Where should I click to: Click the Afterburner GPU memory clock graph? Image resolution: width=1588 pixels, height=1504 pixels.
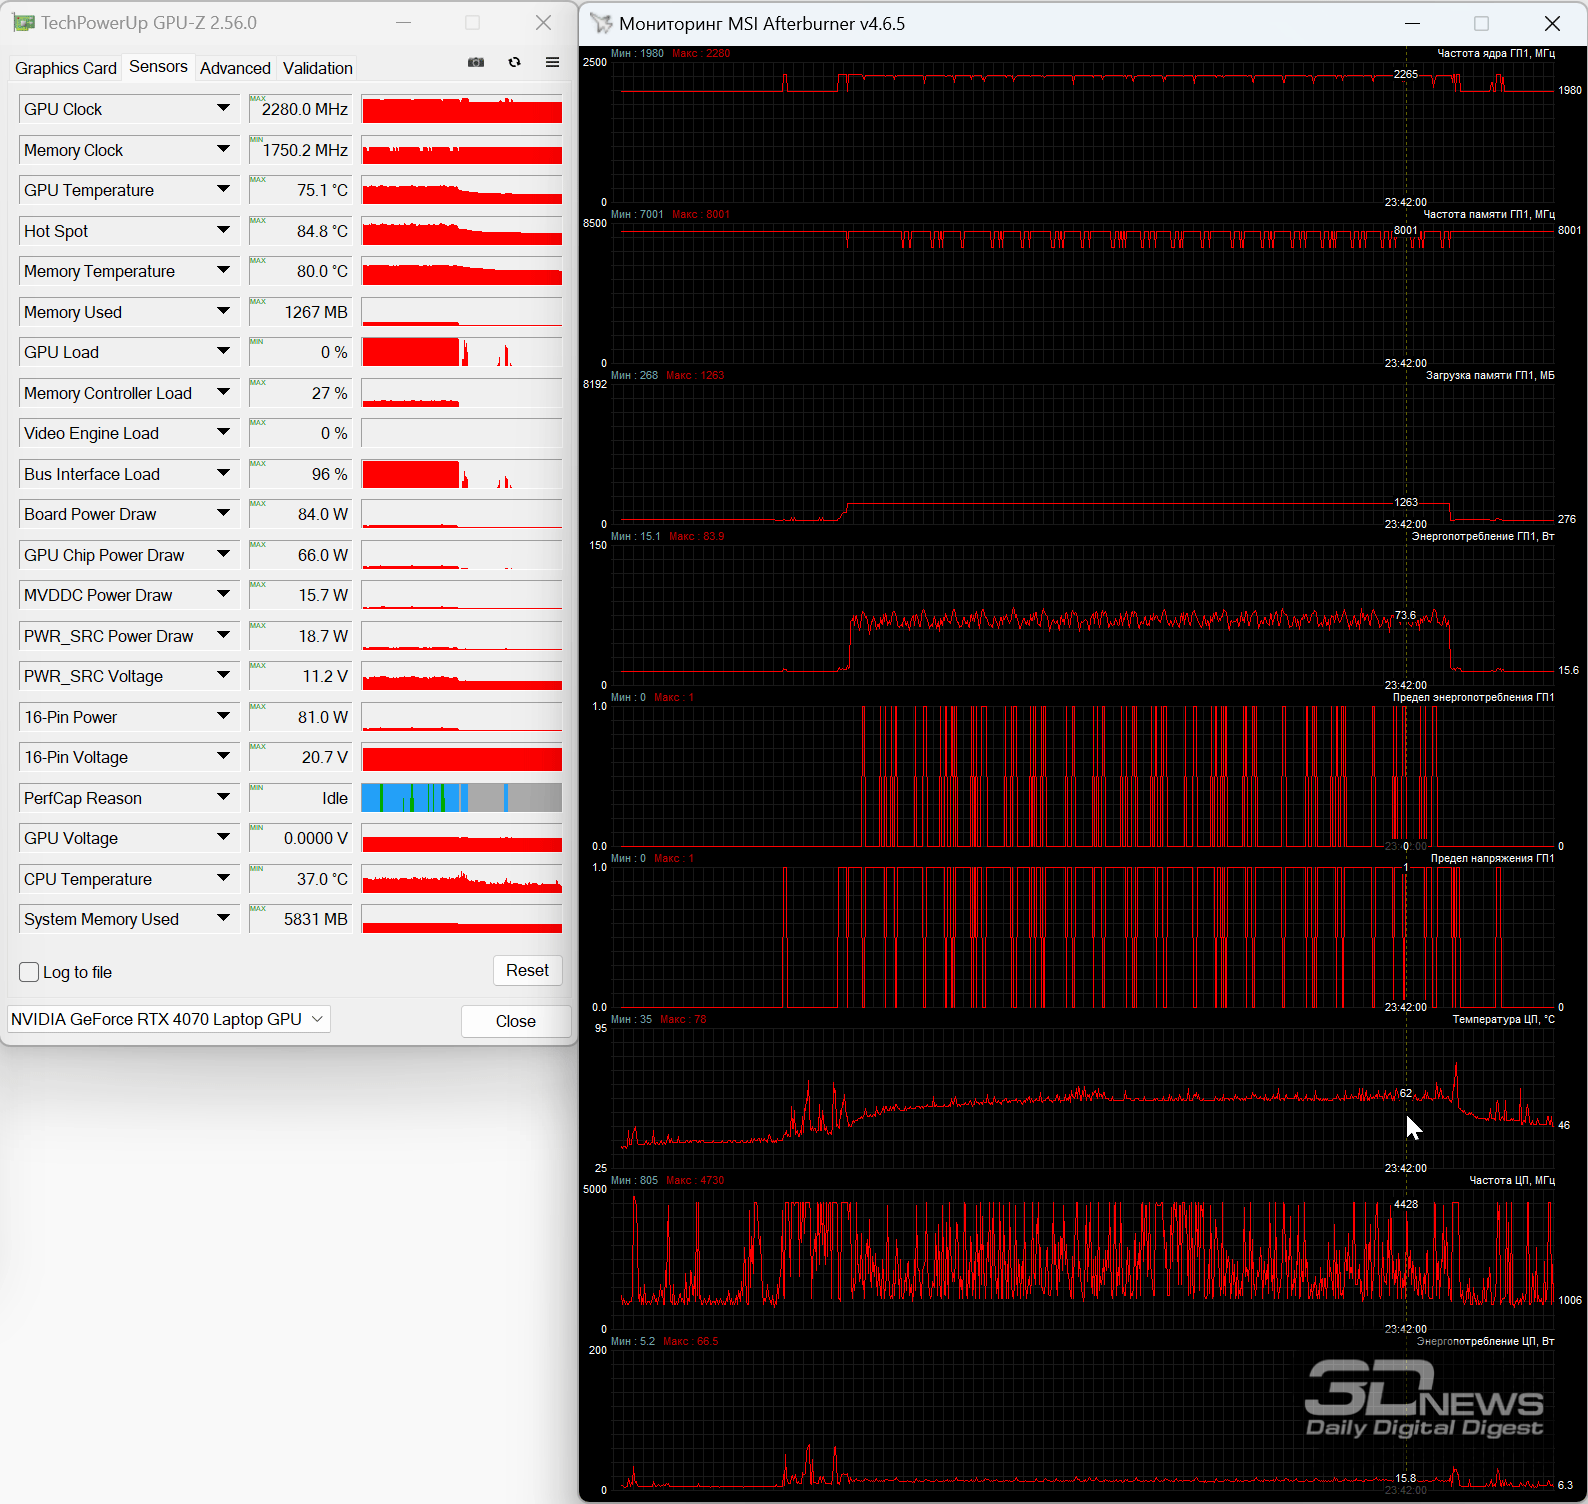[x=1083, y=293]
